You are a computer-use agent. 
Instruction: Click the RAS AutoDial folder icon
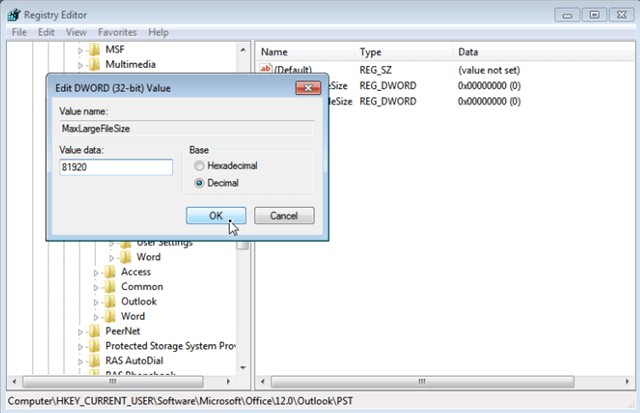(x=94, y=361)
